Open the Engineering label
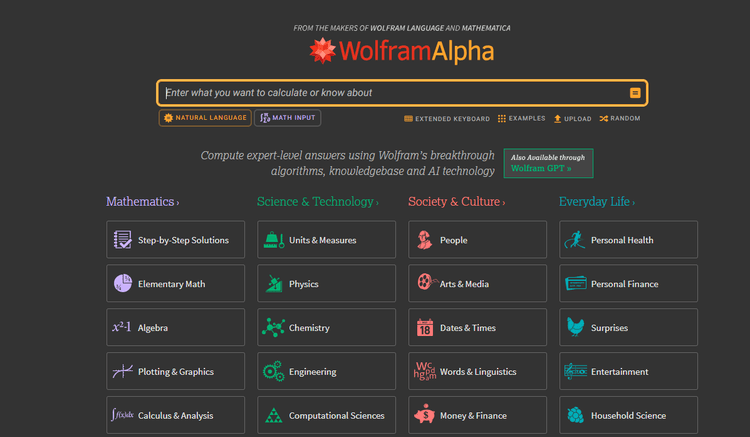750x437 pixels. click(x=312, y=372)
